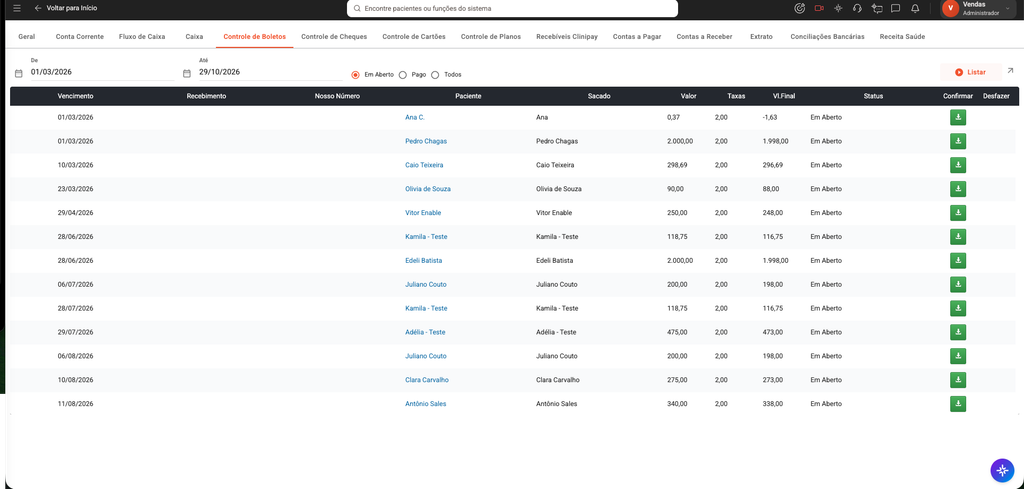
Task: Open the Receita Saúde tab
Action: tap(902, 37)
